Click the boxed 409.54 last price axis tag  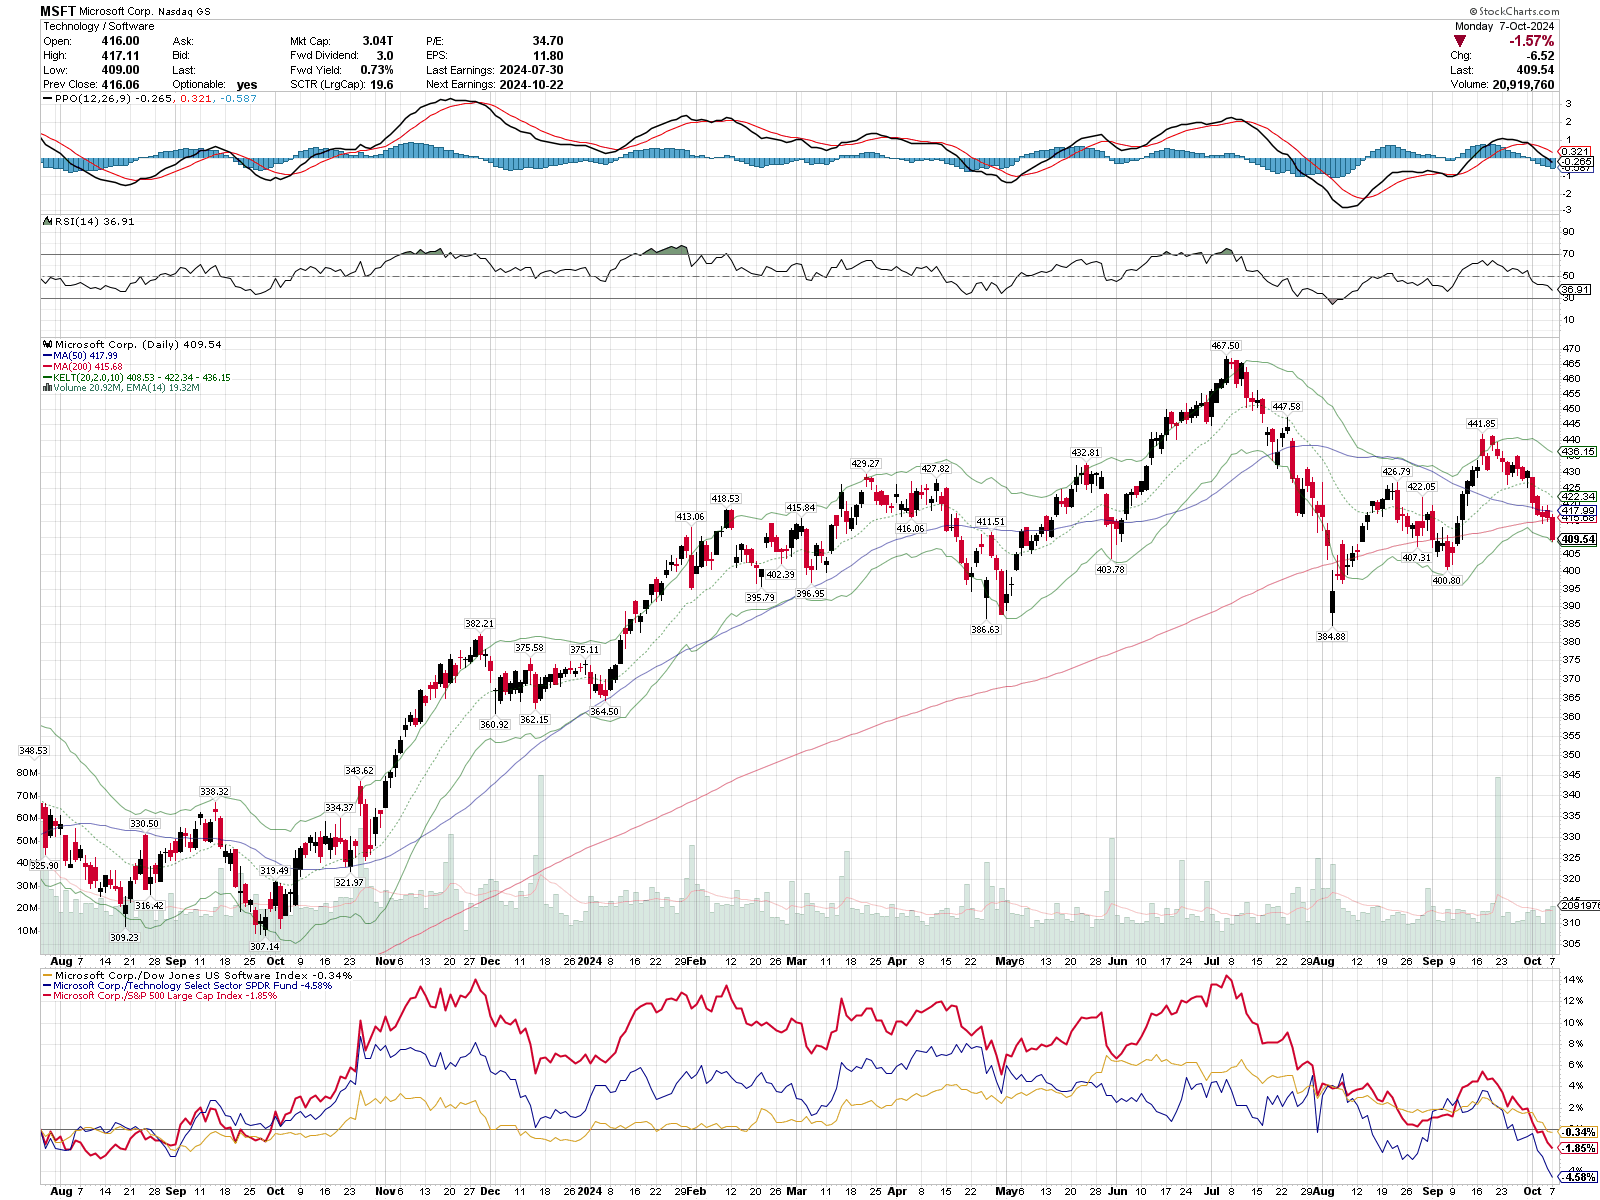point(1578,539)
